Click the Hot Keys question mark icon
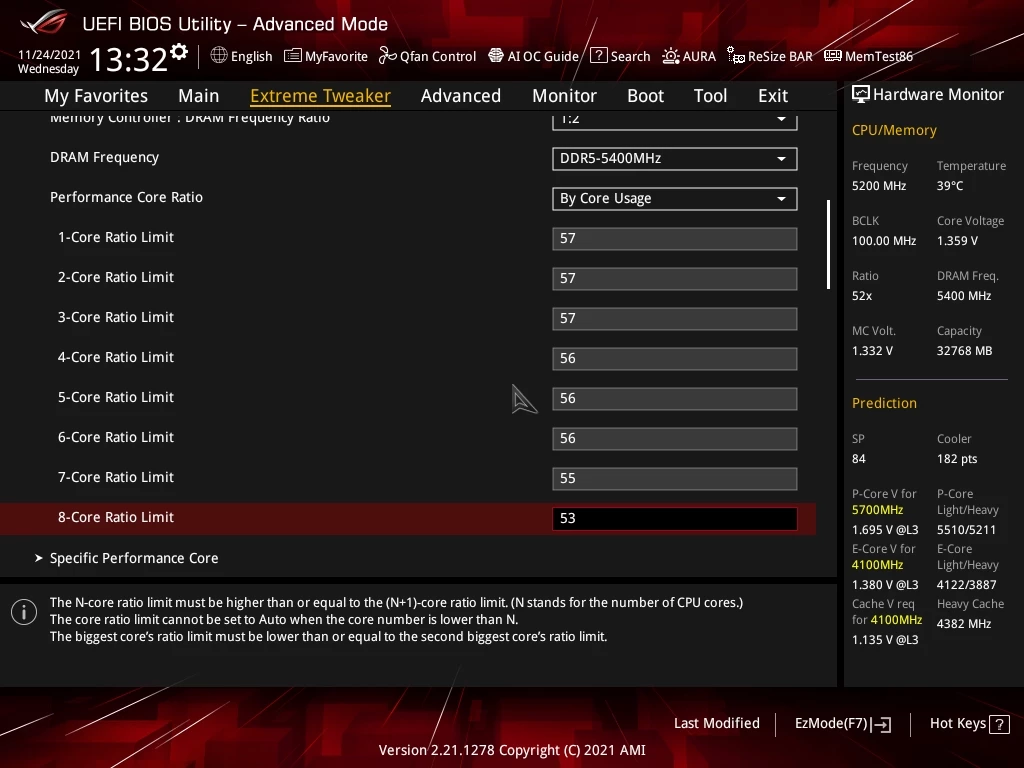Viewport: 1024px width, 768px height. [x=999, y=724]
